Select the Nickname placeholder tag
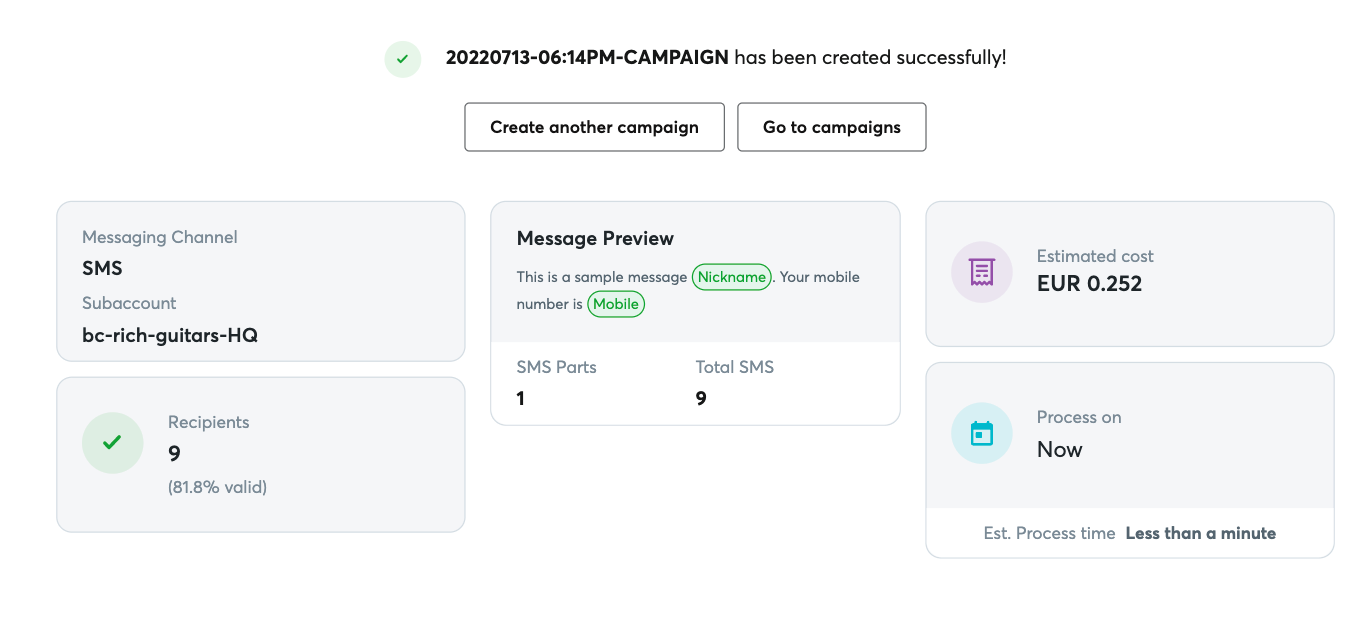 (x=732, y=277)
